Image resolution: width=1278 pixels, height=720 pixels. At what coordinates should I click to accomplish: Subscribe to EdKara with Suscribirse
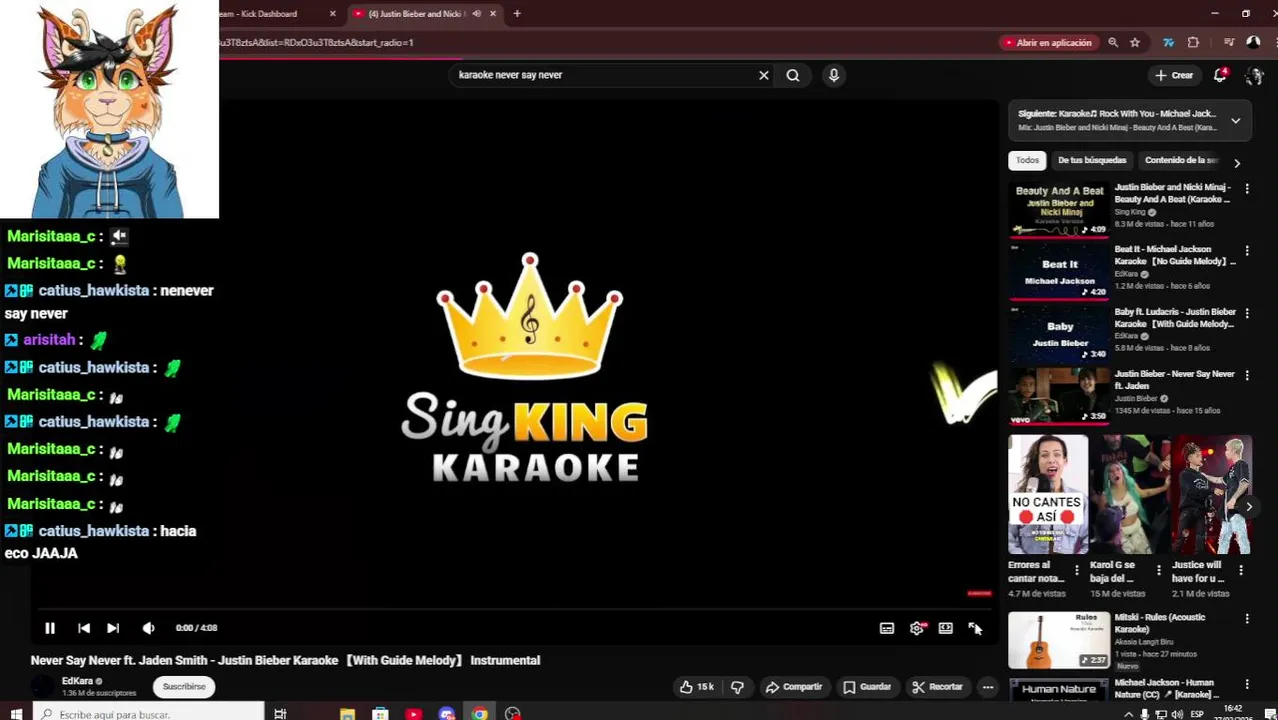click(184, 687)
